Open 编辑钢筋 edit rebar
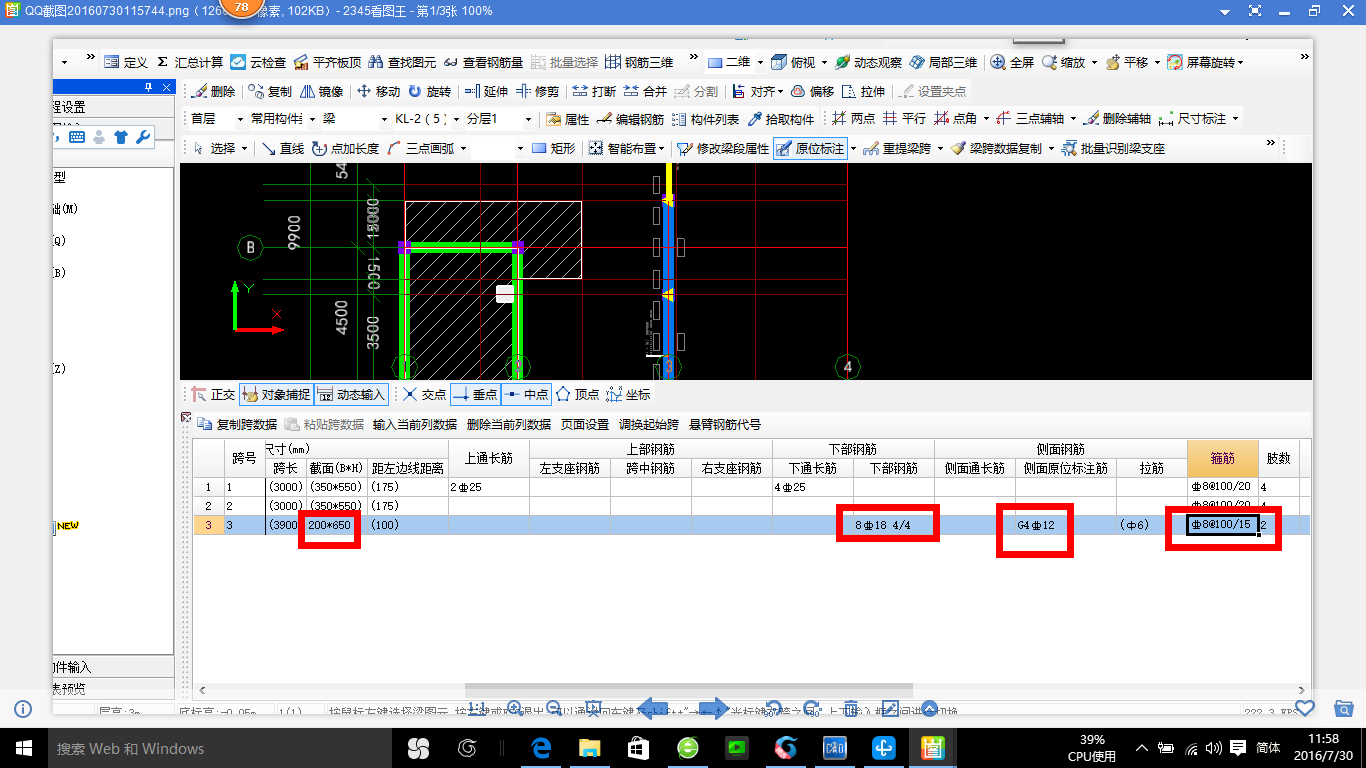Viewport: 1366px width, 768px height. click(x=631, y=119)
